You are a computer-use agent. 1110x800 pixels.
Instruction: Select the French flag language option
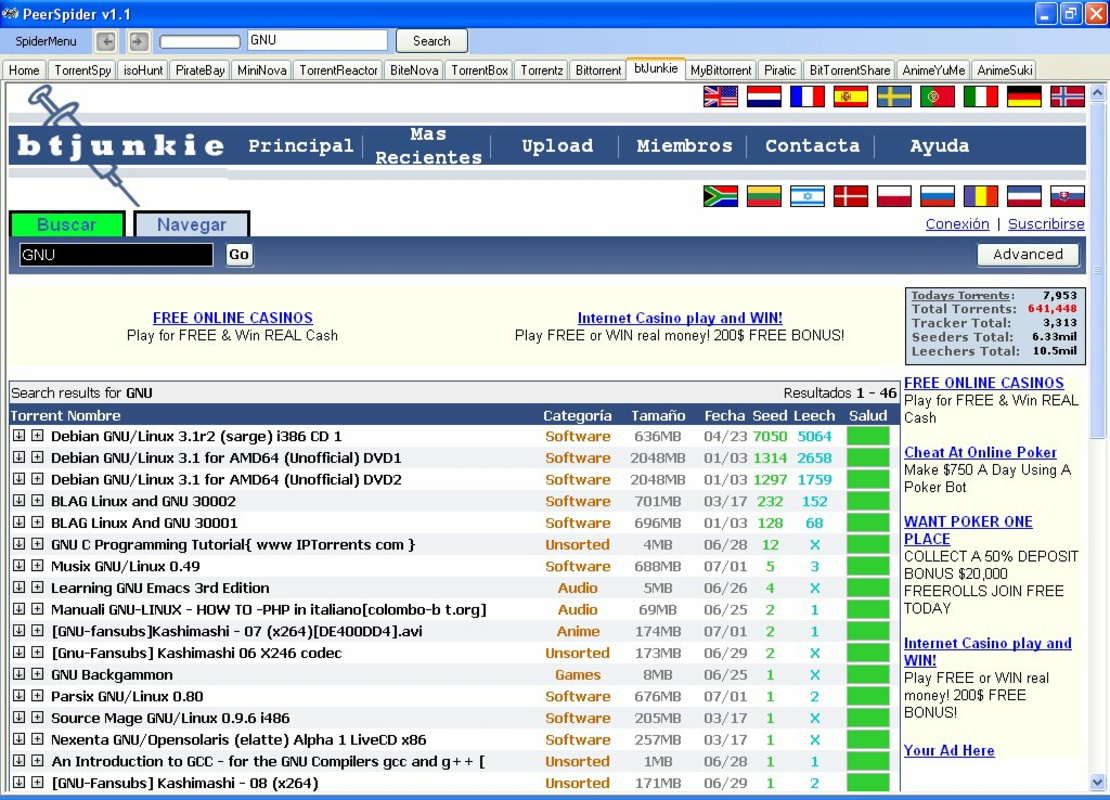(x=807, y=96)
